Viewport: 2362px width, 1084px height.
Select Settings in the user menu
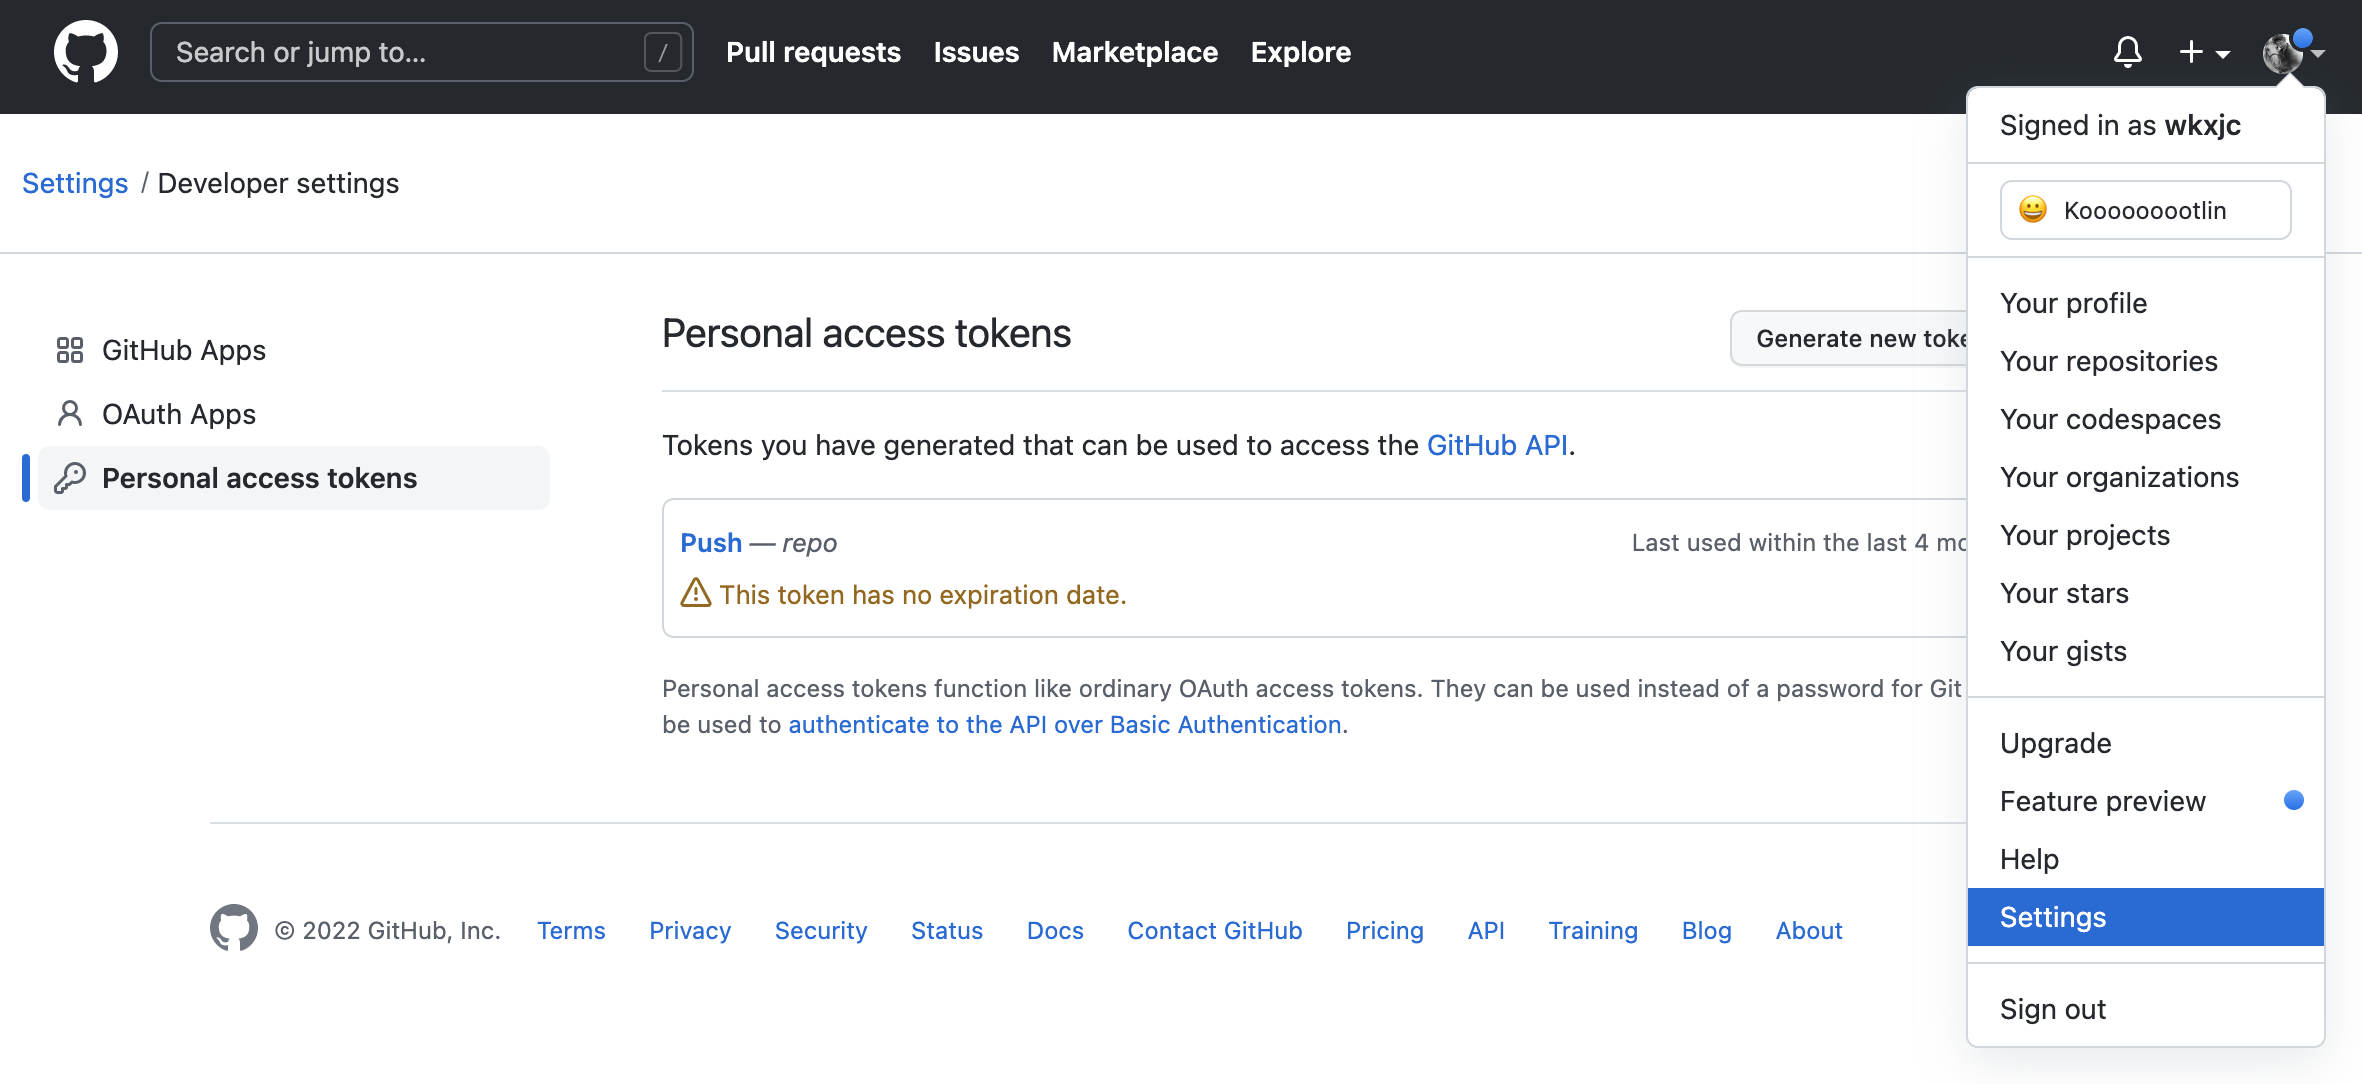click(x=2053, y=917)
